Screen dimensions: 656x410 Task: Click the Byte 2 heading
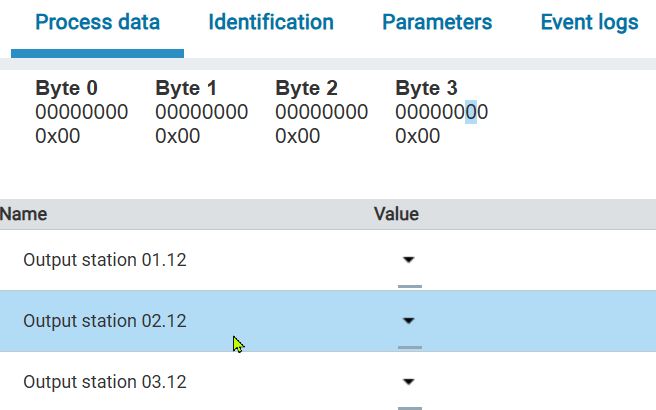tap(306, 88)
